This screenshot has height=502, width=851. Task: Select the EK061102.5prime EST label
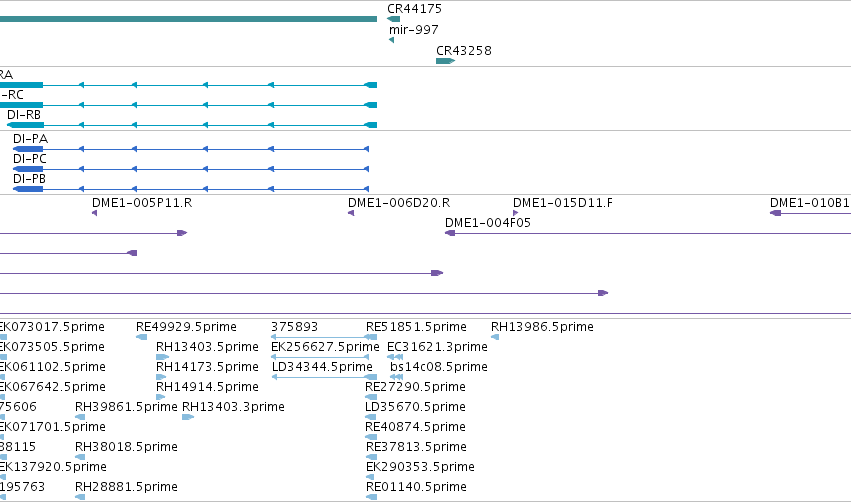pos(53,367)
